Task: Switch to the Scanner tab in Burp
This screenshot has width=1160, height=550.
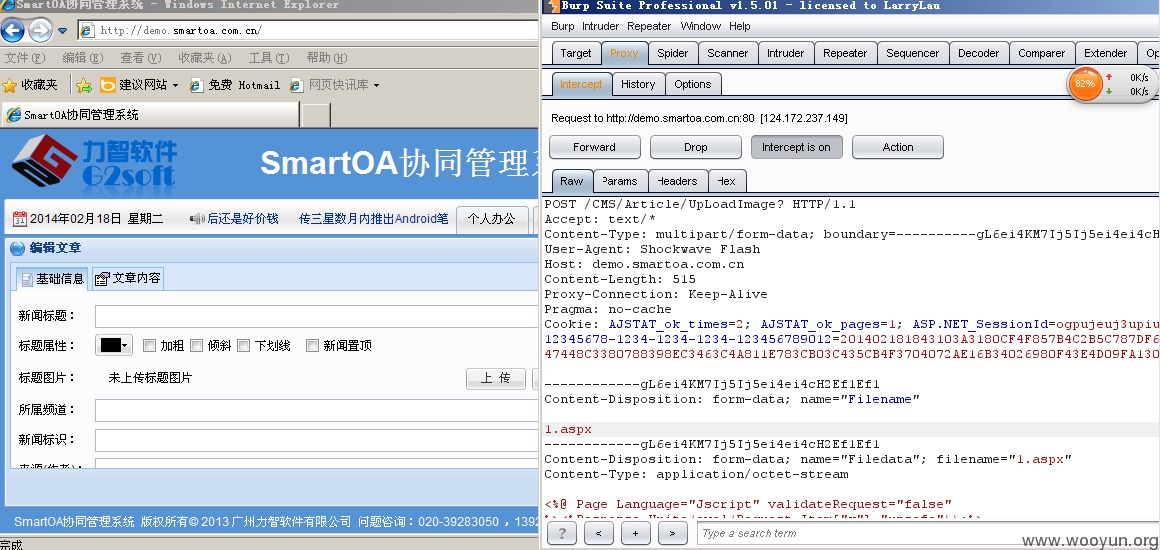Action: [x=727, y=53]
